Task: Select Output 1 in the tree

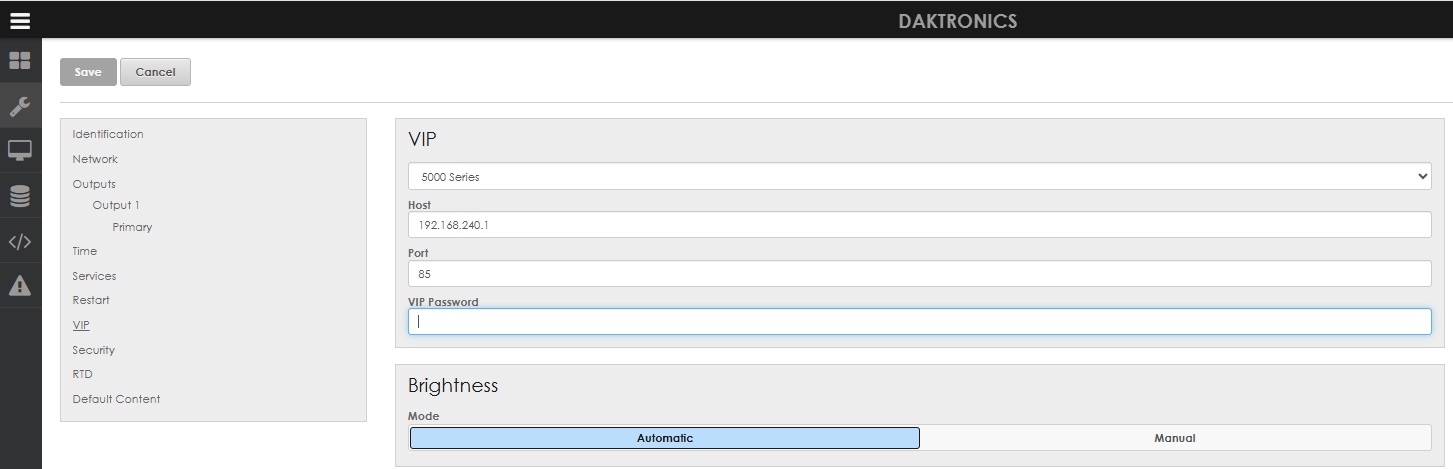Action: click(116, 205)
